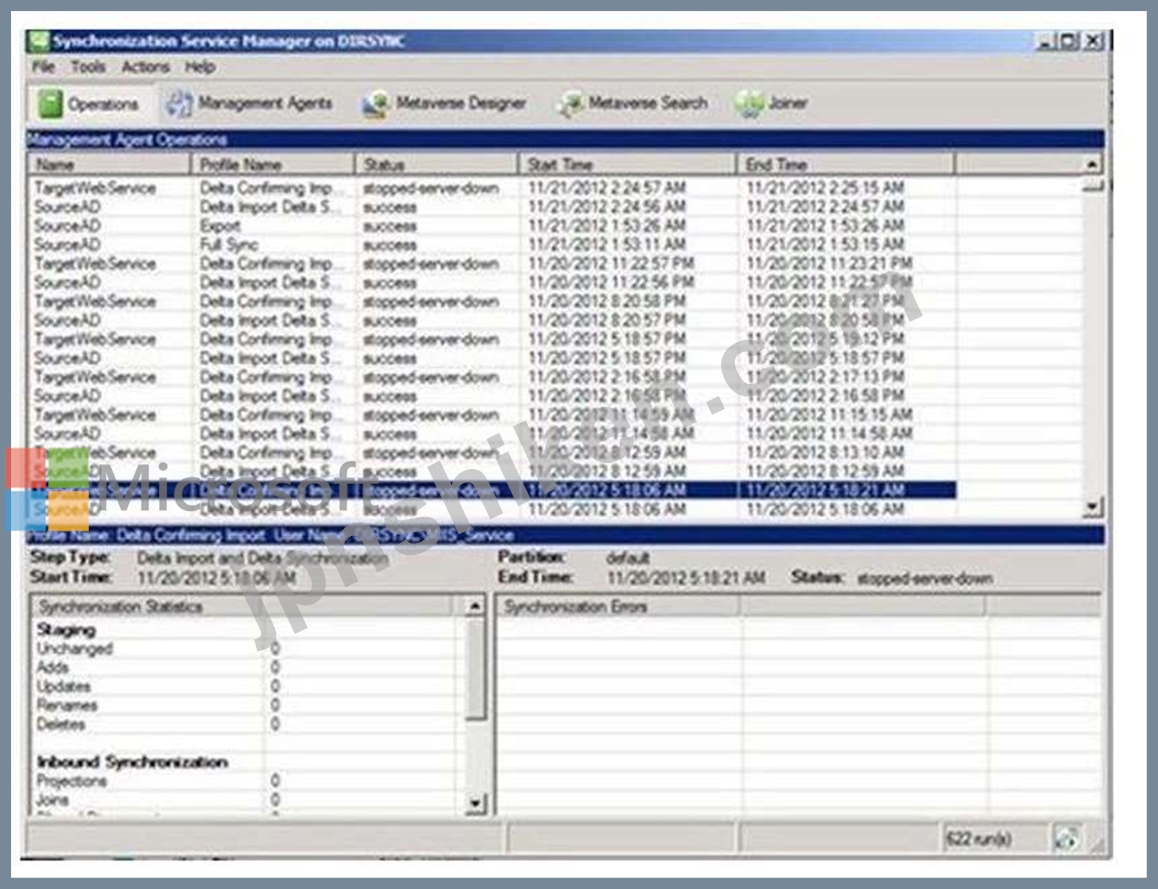
Task: Click the statistics panel scrollbar thumb
Action: coord(475,668)
